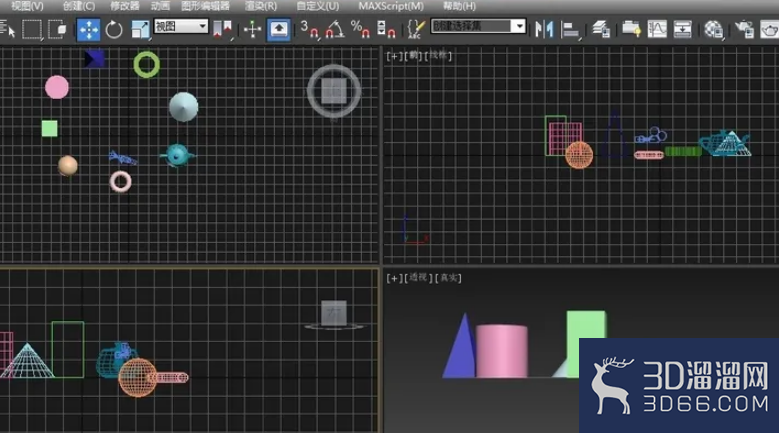Image resolution: width=779 pixels, height=433 pixels.
Task: Open the 创建(C) menu
Action: (x=79, y=6)
